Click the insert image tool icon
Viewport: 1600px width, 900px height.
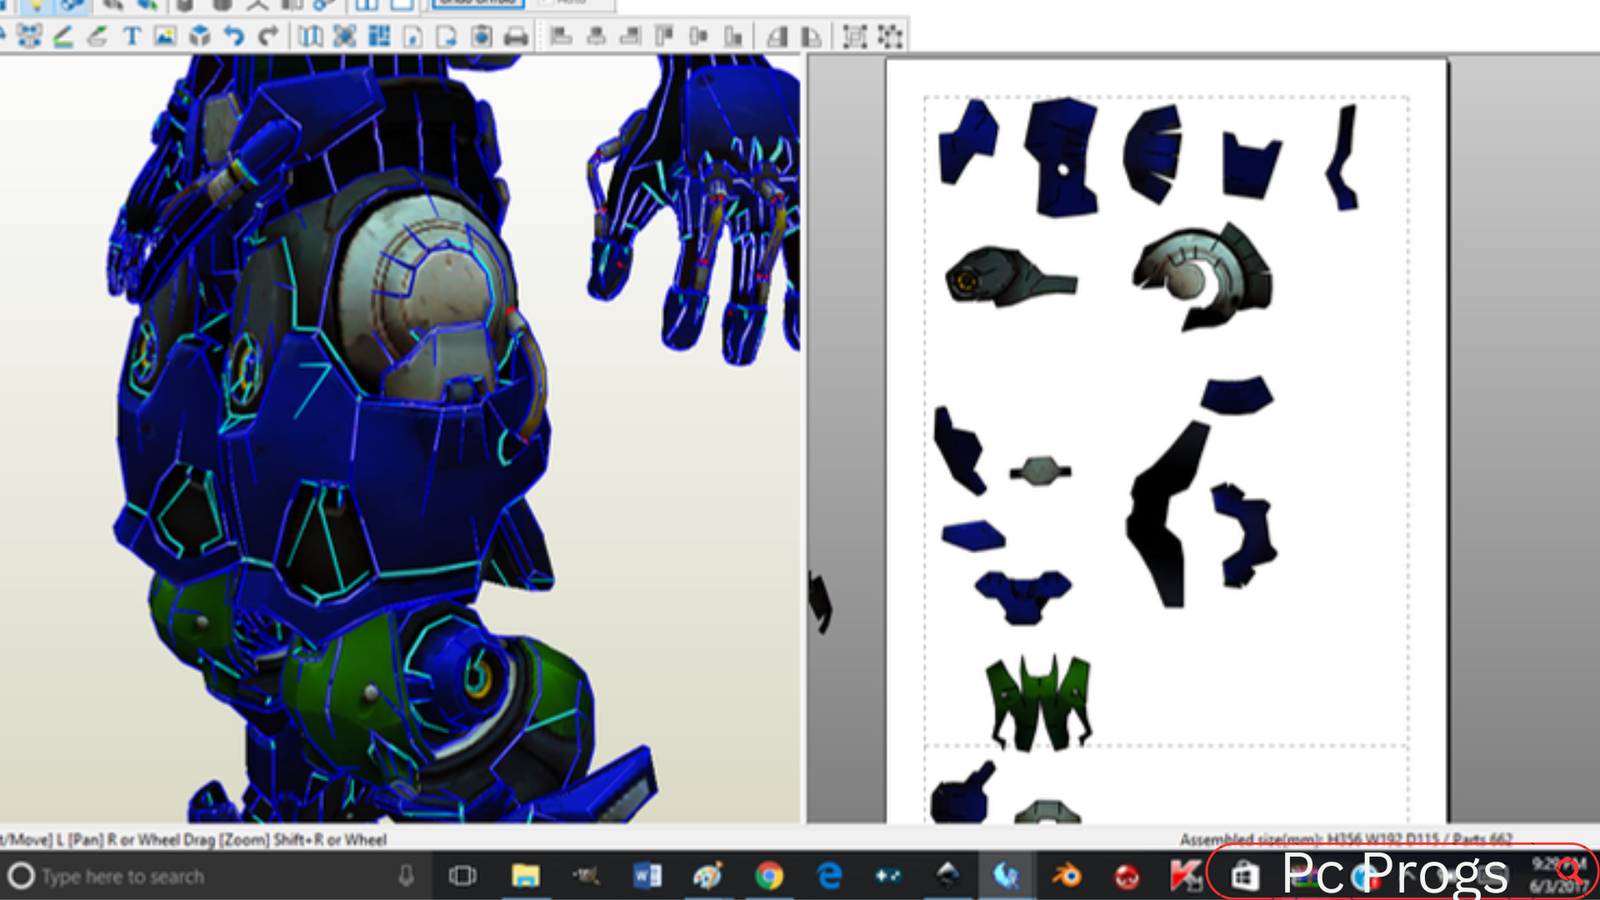pyautogui.click(x=165, y=37)
